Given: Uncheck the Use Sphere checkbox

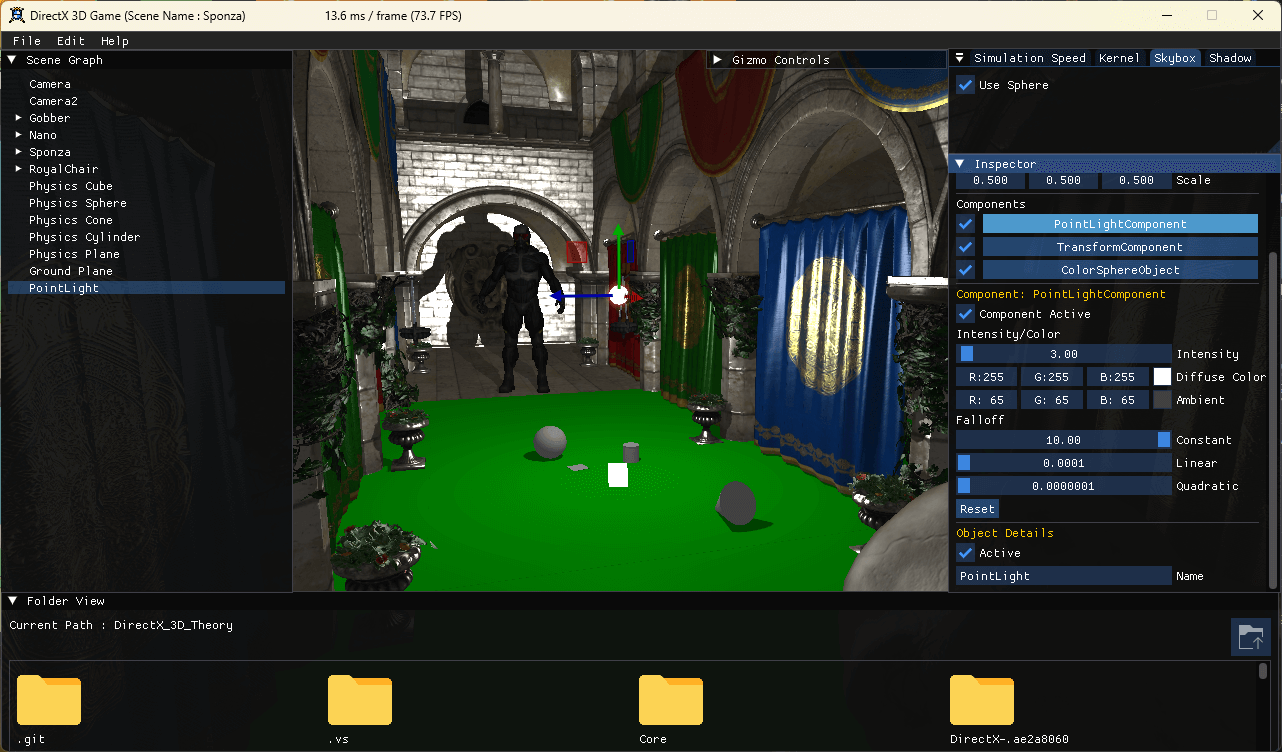Looking at the screenshot, I should click(966, 85).
